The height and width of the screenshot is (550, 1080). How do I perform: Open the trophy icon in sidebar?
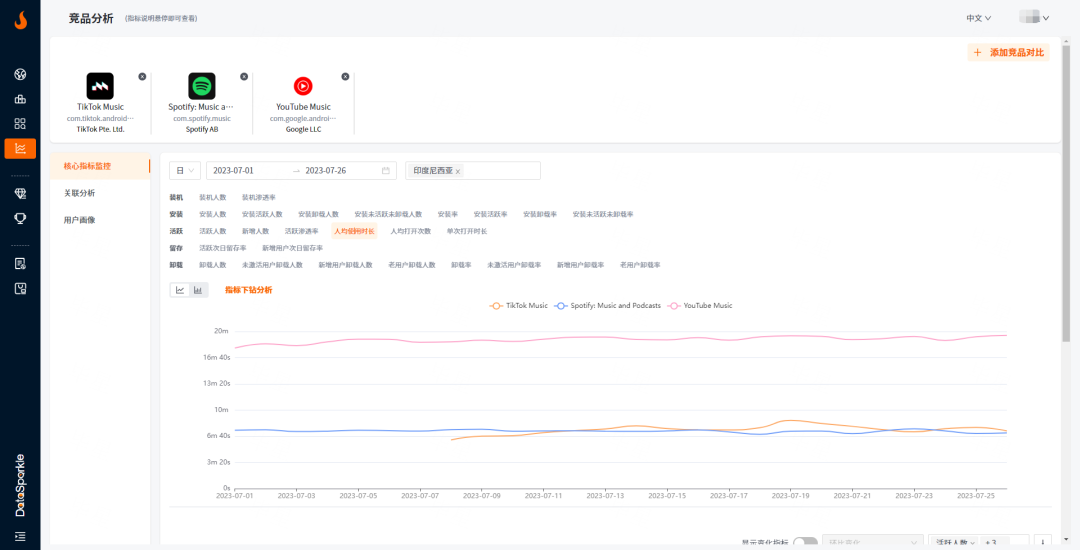(x=20, y=218)
